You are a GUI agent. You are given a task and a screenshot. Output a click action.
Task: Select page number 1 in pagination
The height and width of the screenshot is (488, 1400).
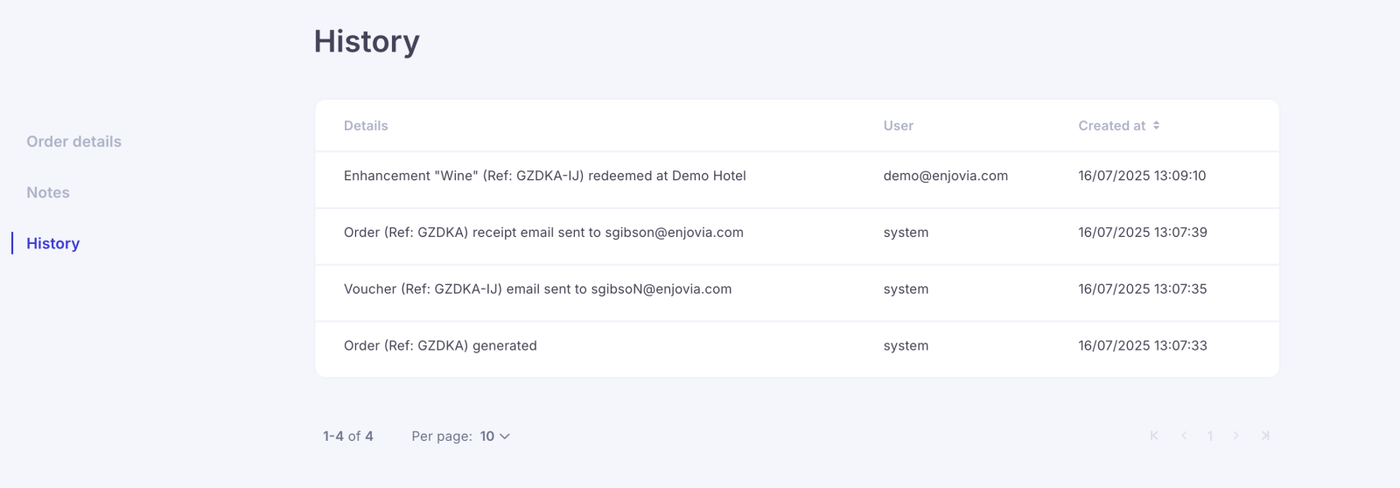[x=1210, y=436]
